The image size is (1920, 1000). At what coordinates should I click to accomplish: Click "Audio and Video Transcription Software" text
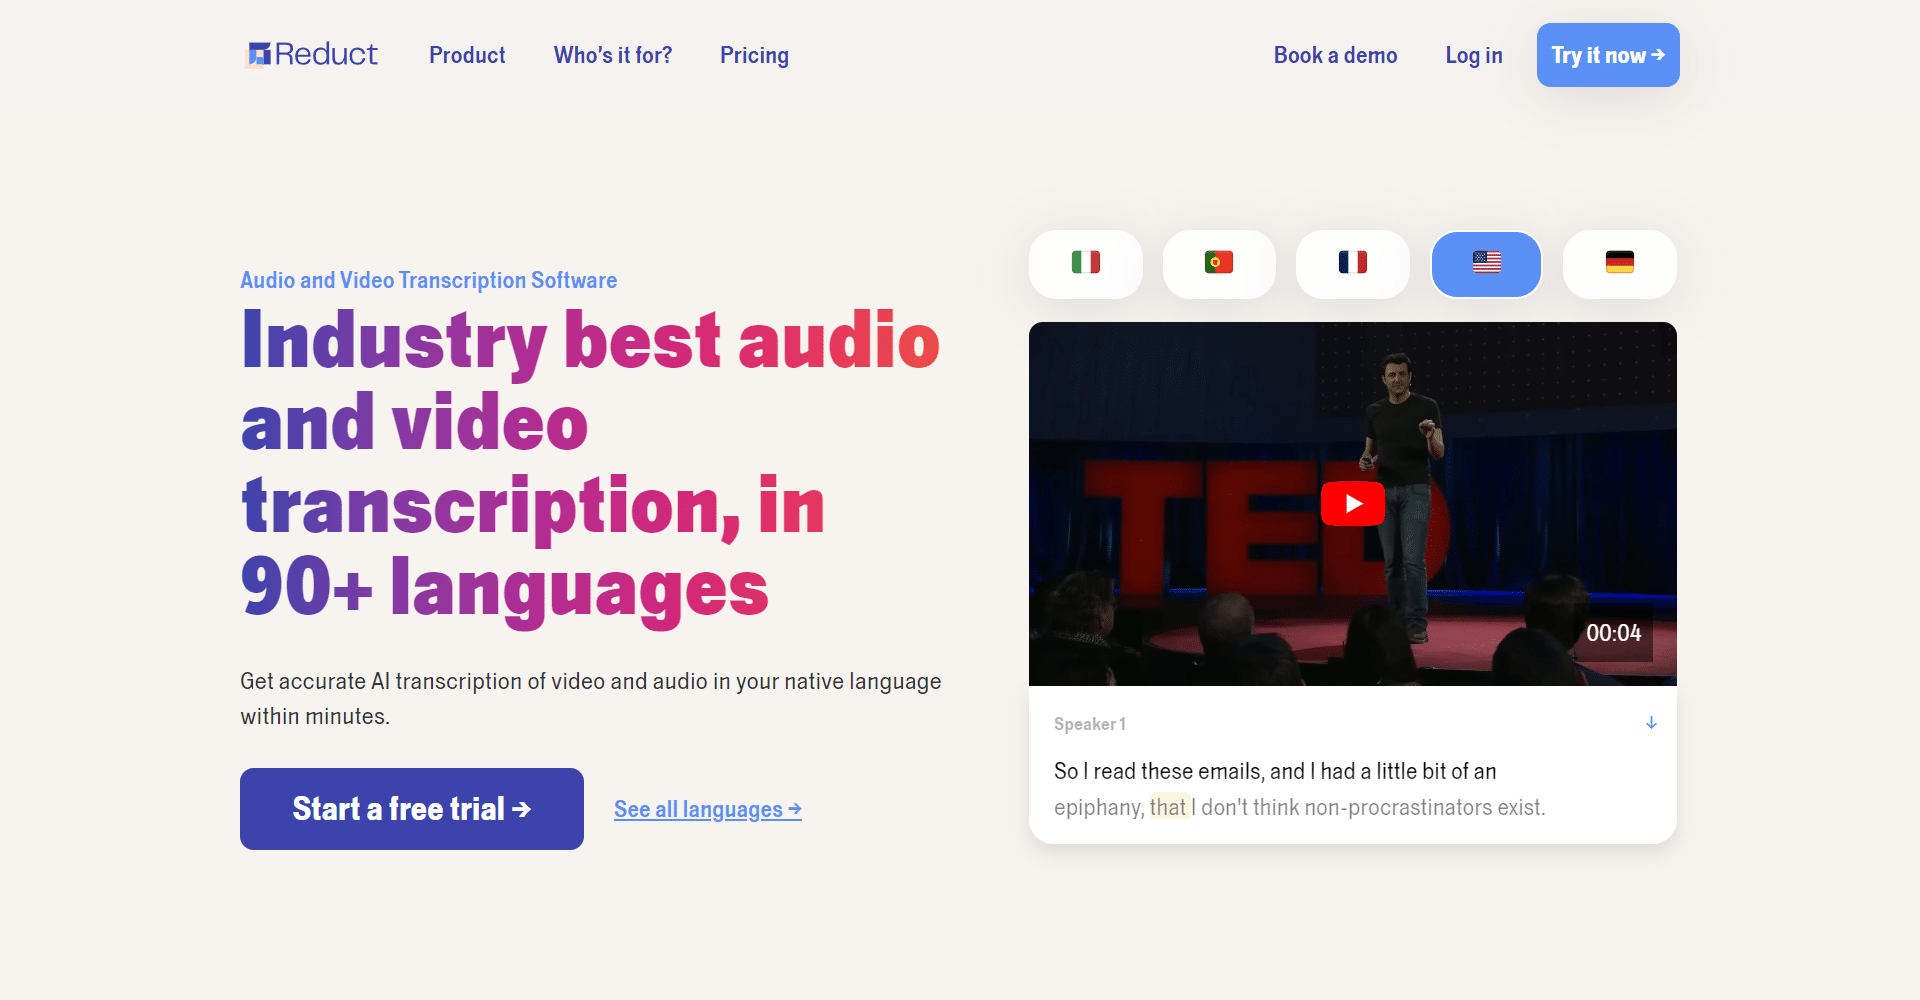[x=428, y=280]
